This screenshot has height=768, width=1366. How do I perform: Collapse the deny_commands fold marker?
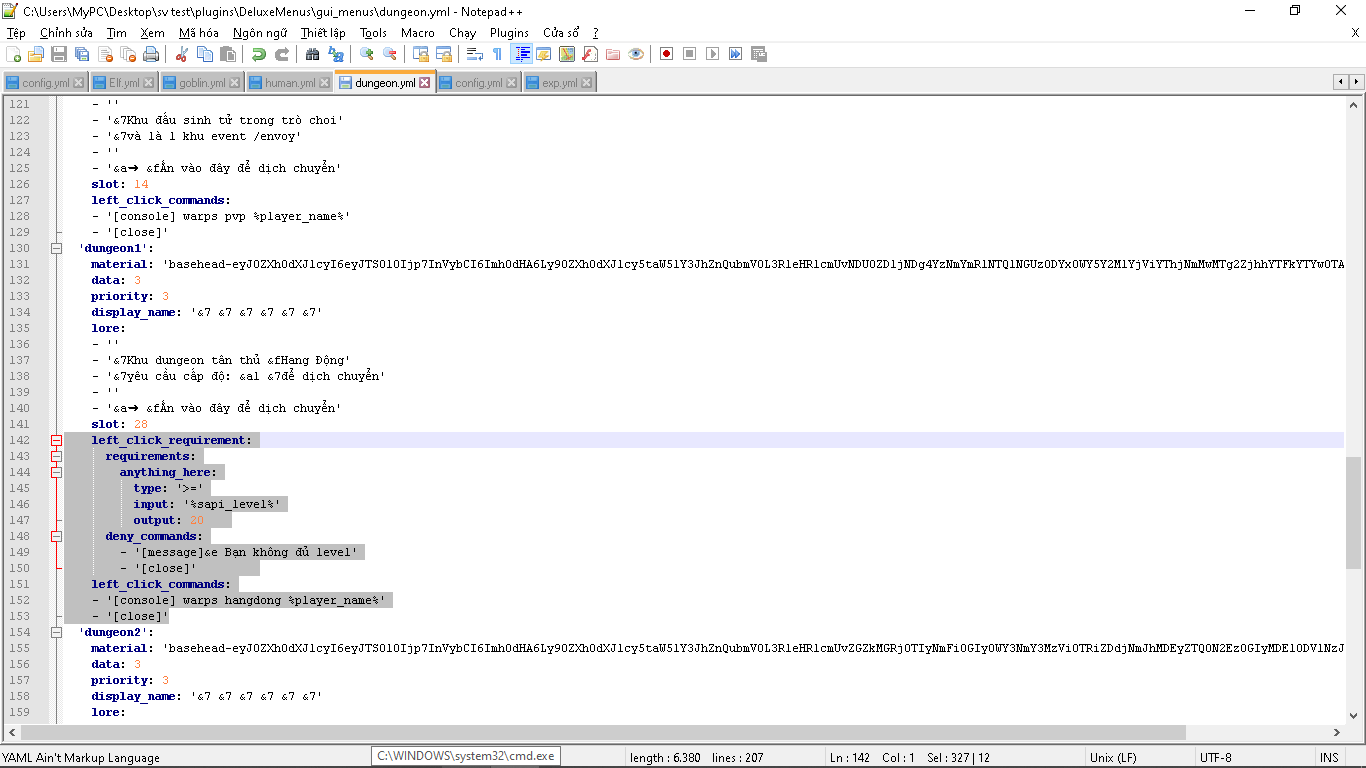pos(57,536)
